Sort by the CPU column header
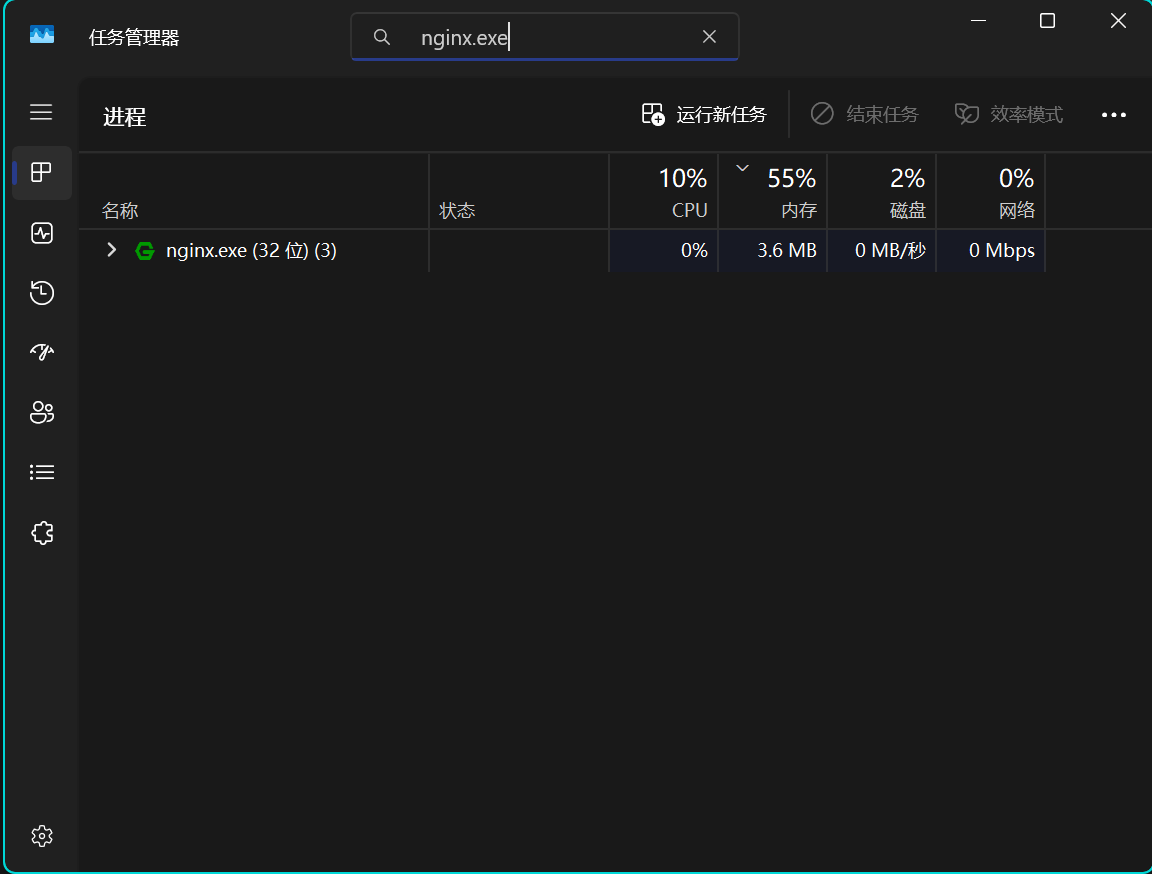Image resolution: width=1152 pixels, height=874 pixels. (664, 192)
